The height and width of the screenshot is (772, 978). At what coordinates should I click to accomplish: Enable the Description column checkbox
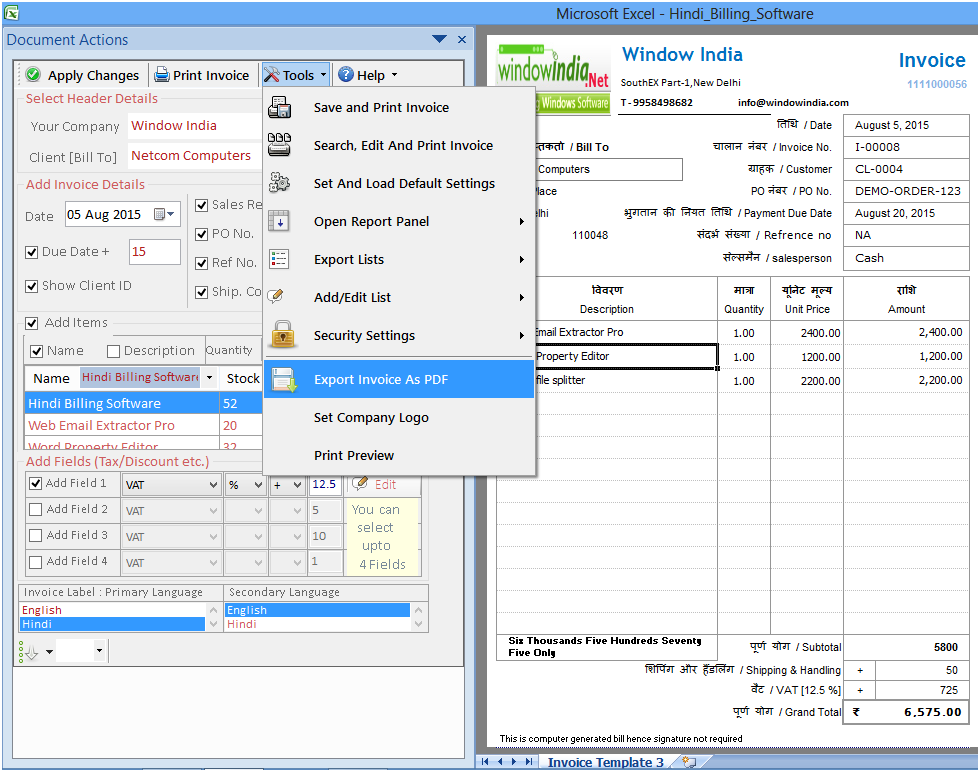click(114, 351)
